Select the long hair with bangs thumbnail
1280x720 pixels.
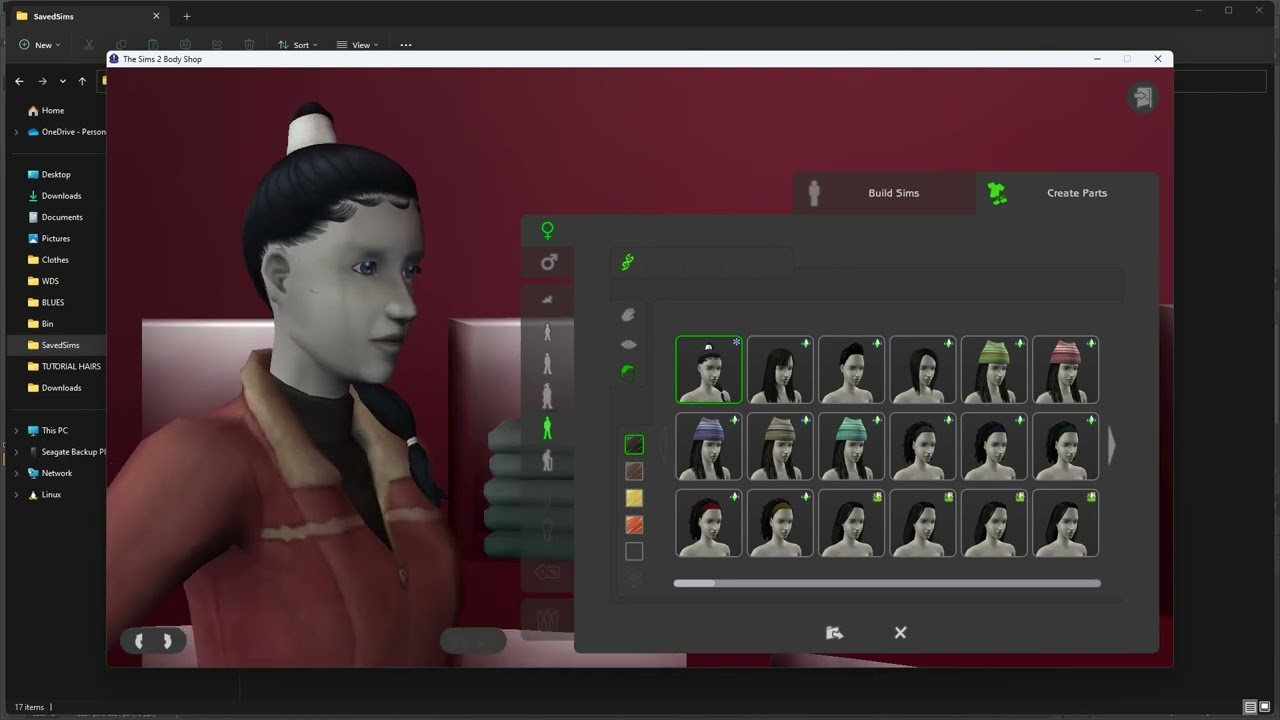coord(780,370)
